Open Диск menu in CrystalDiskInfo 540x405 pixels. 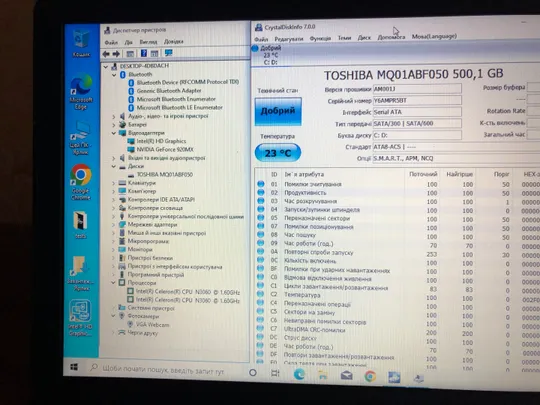(x=364, y=38)
